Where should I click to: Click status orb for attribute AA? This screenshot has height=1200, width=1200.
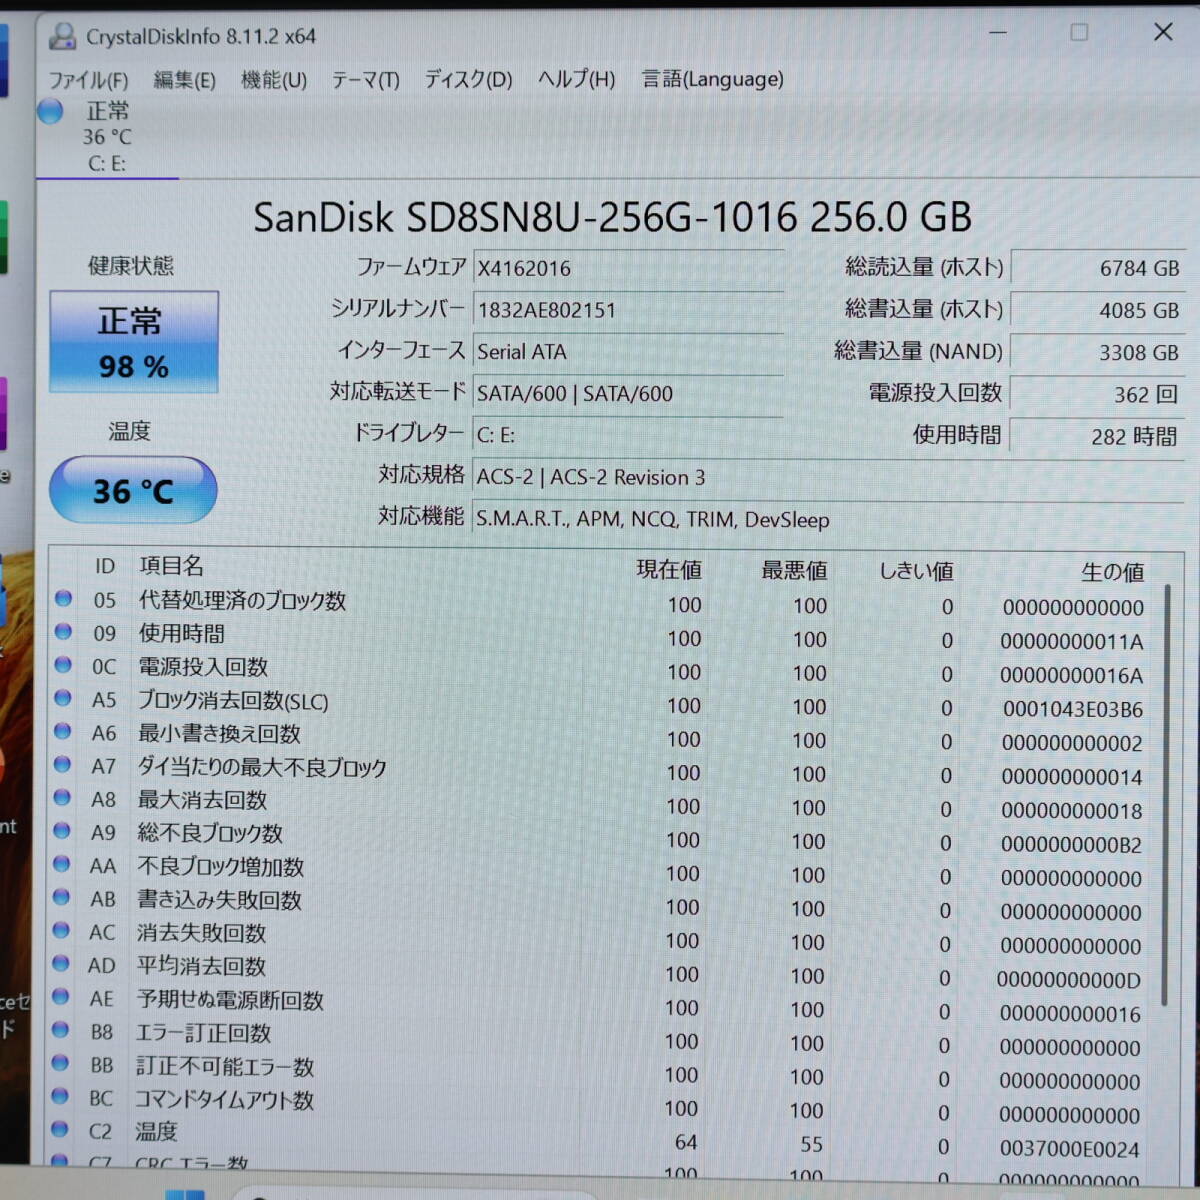click(x=62, y=864)
